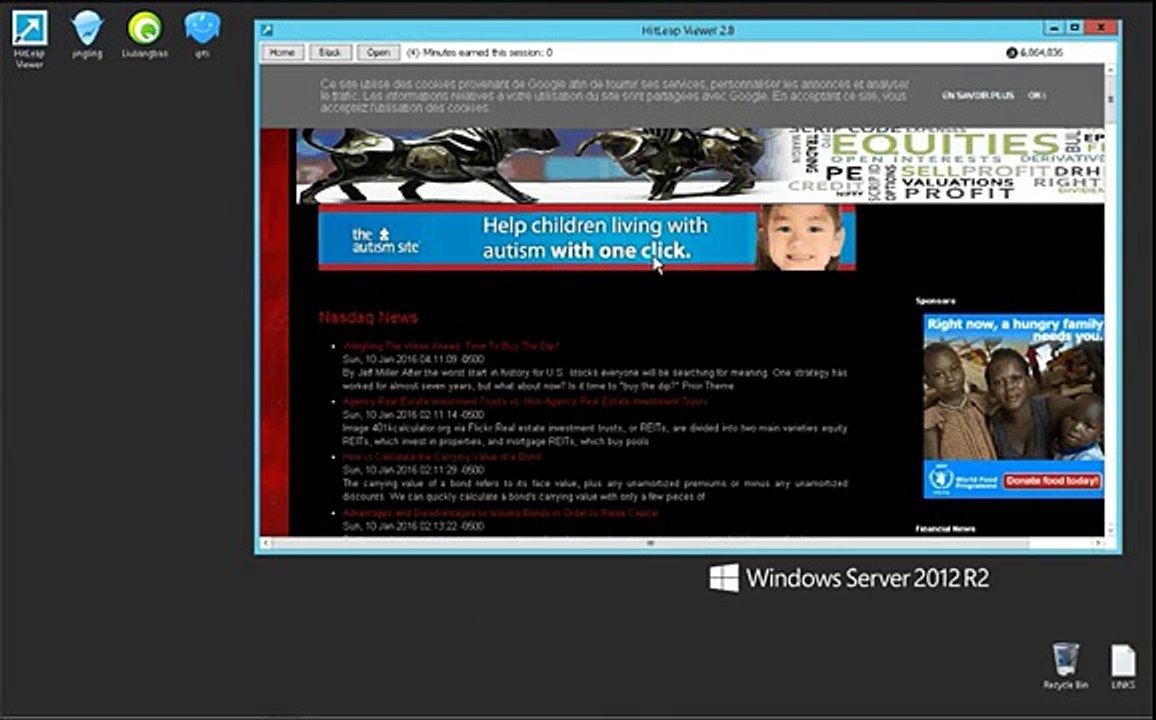This screenshot has width=1156, height=720.
Task: Click the bull statues header banner
Action: click(x=542, y=166)
